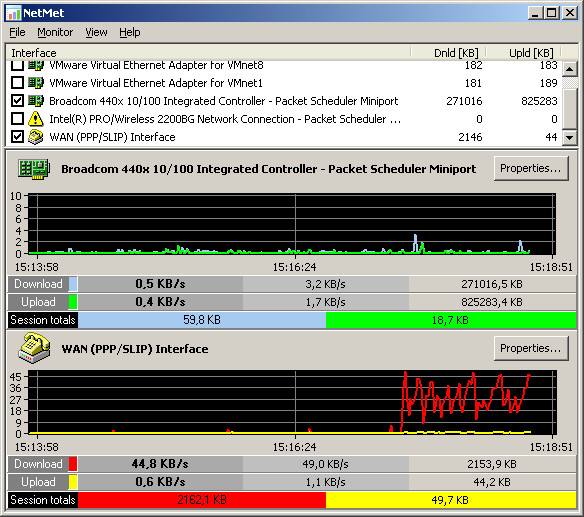Click WAN current download 44,8 KB/s

pyautogui.click(x=161, y=464)
